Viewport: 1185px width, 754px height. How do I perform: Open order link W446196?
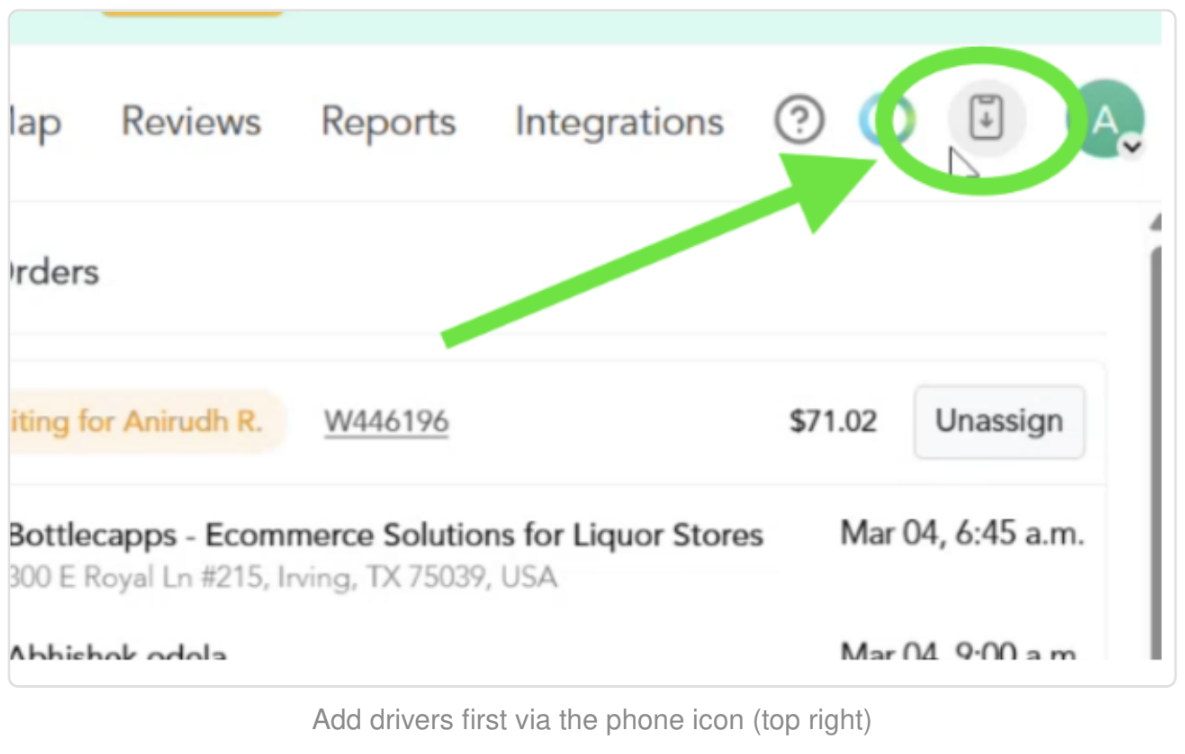click(386, 422)
